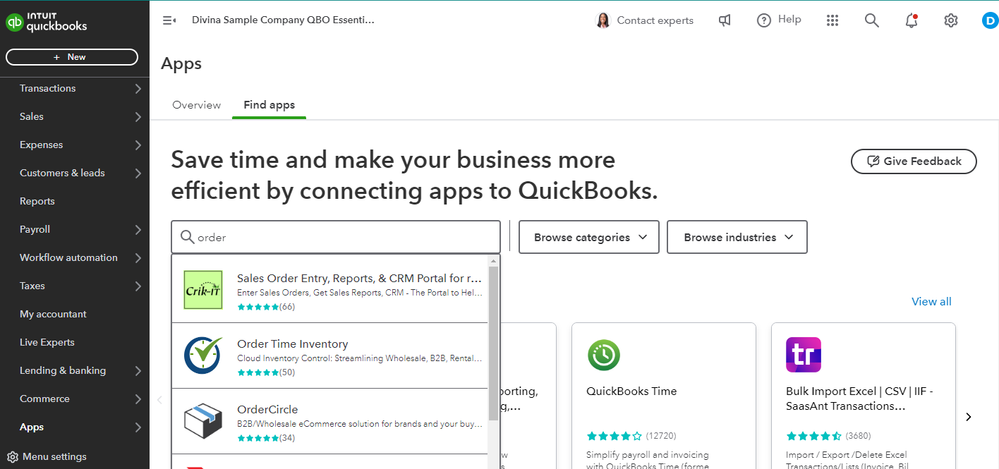Click the QuickBooks Time clock logo
Image resolution: width=999 pixels, height=469 pixels.
pos(604,355)
